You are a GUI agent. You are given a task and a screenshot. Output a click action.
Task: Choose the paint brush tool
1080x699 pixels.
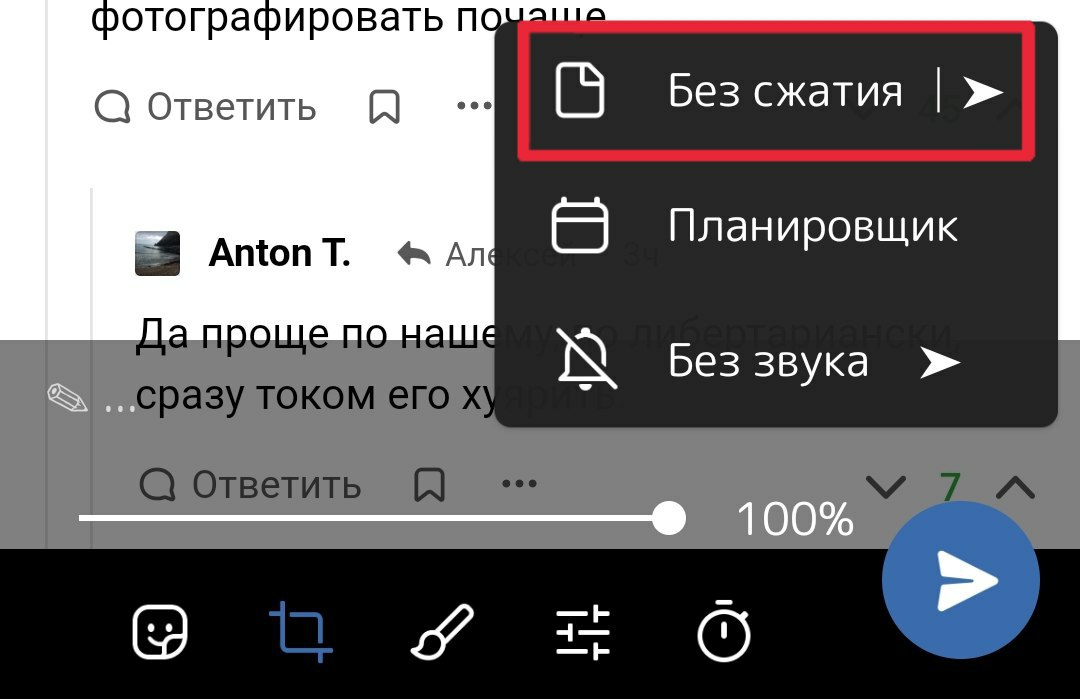coord(442,632)
